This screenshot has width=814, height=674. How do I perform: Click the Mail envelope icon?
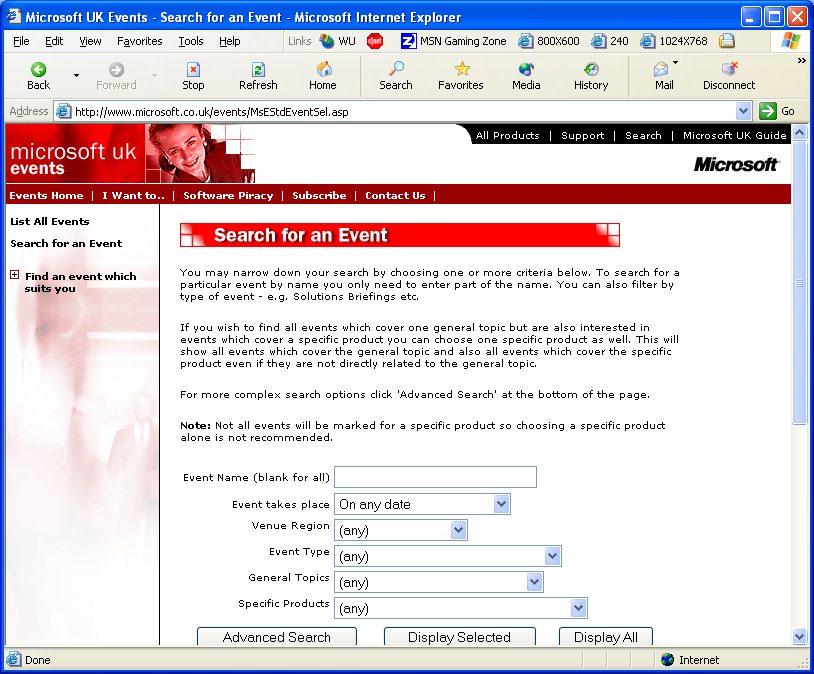pyautogui.click(x=661, y=70)
